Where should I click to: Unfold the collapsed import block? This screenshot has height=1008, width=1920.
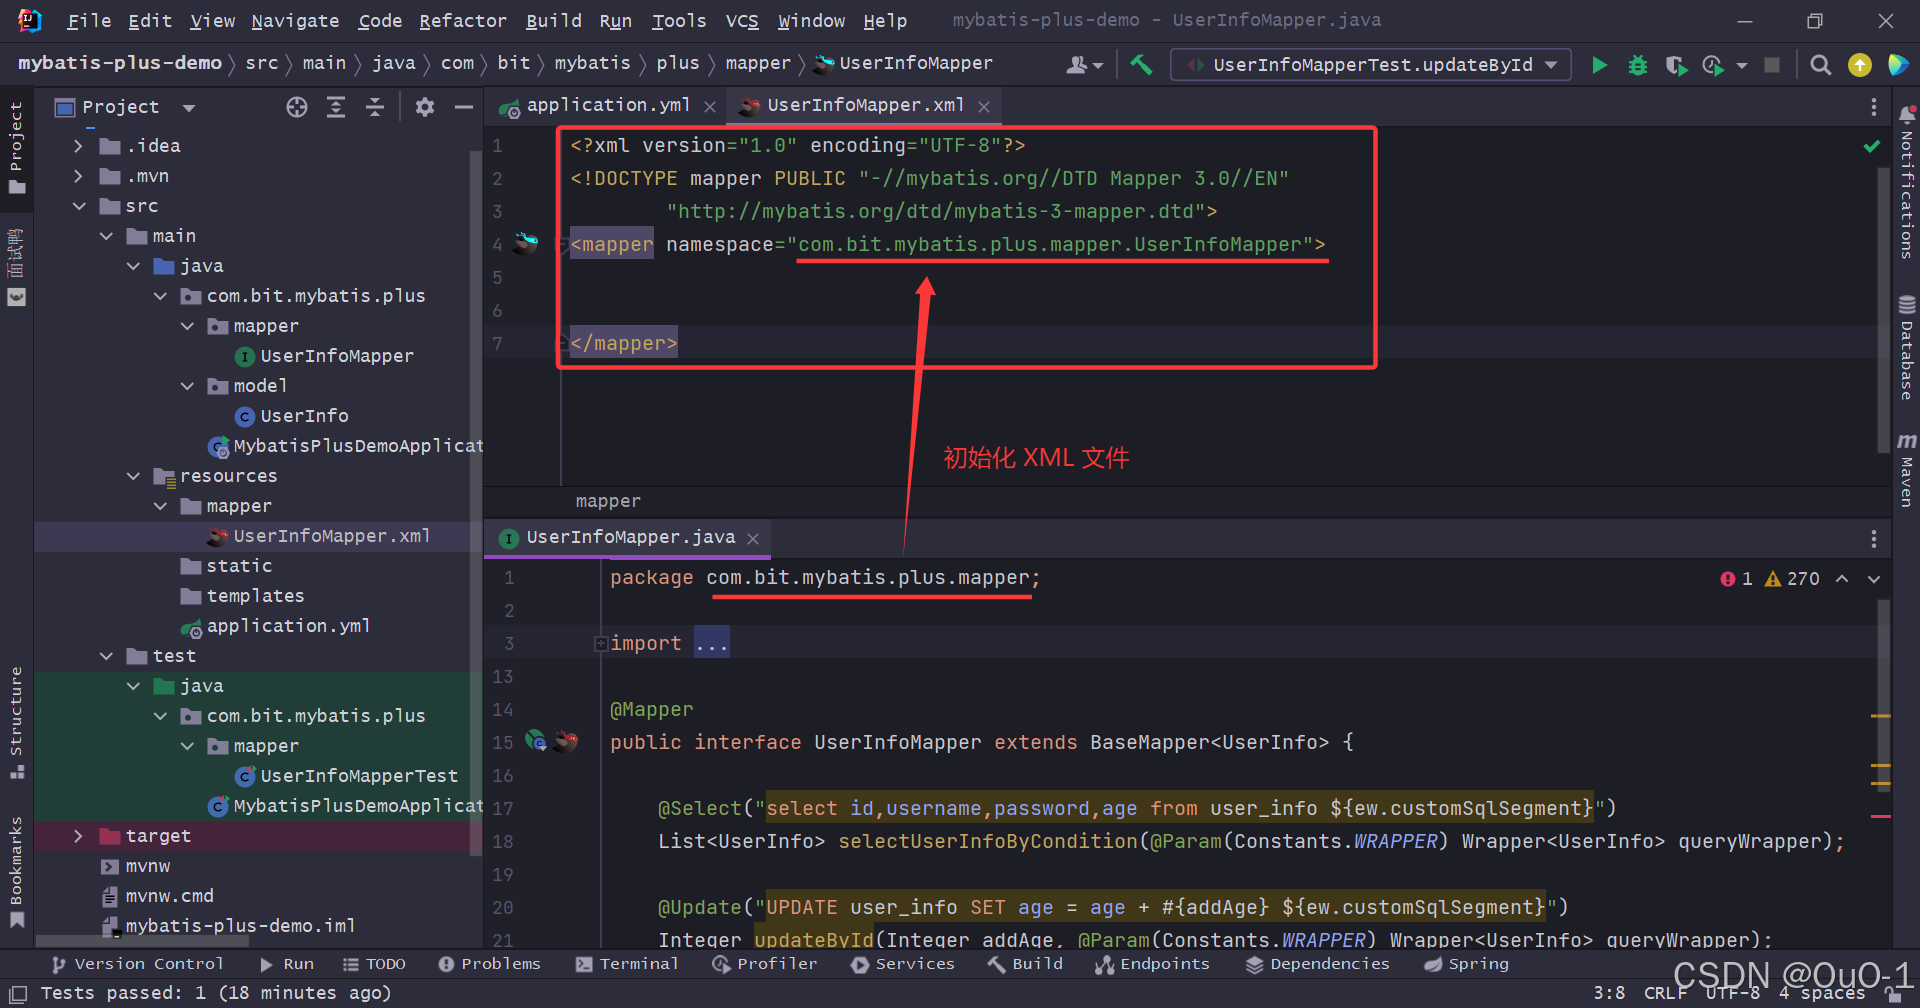[x=601, y=643]
